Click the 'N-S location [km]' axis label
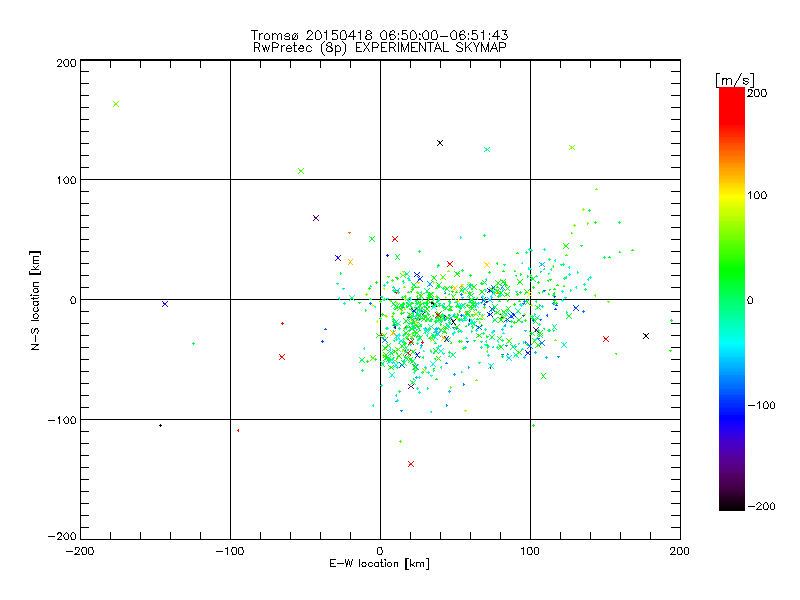Image resolution: width=800 pixels, height=600 pixels. pyautogui.click(x=35, y=300)
